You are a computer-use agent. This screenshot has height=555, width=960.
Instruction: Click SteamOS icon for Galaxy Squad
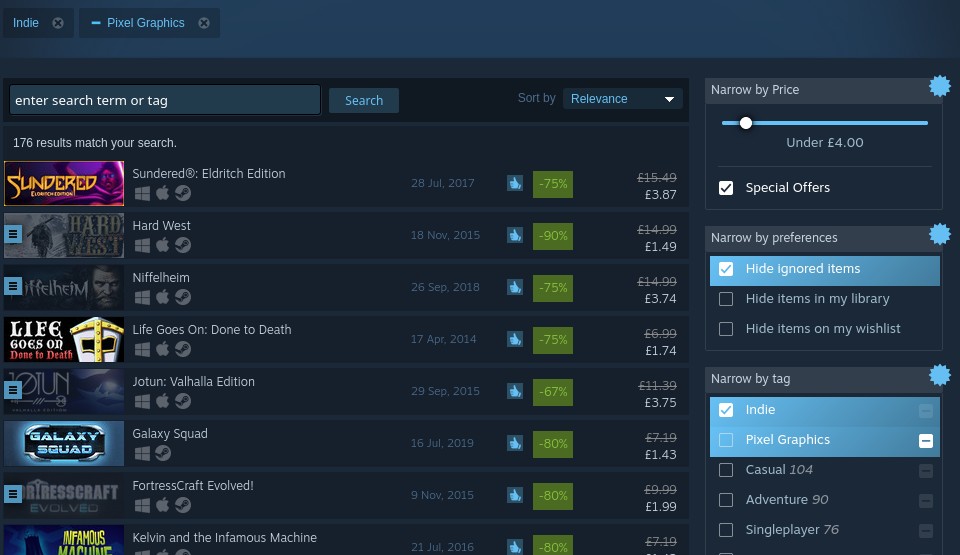coord(162,453)
